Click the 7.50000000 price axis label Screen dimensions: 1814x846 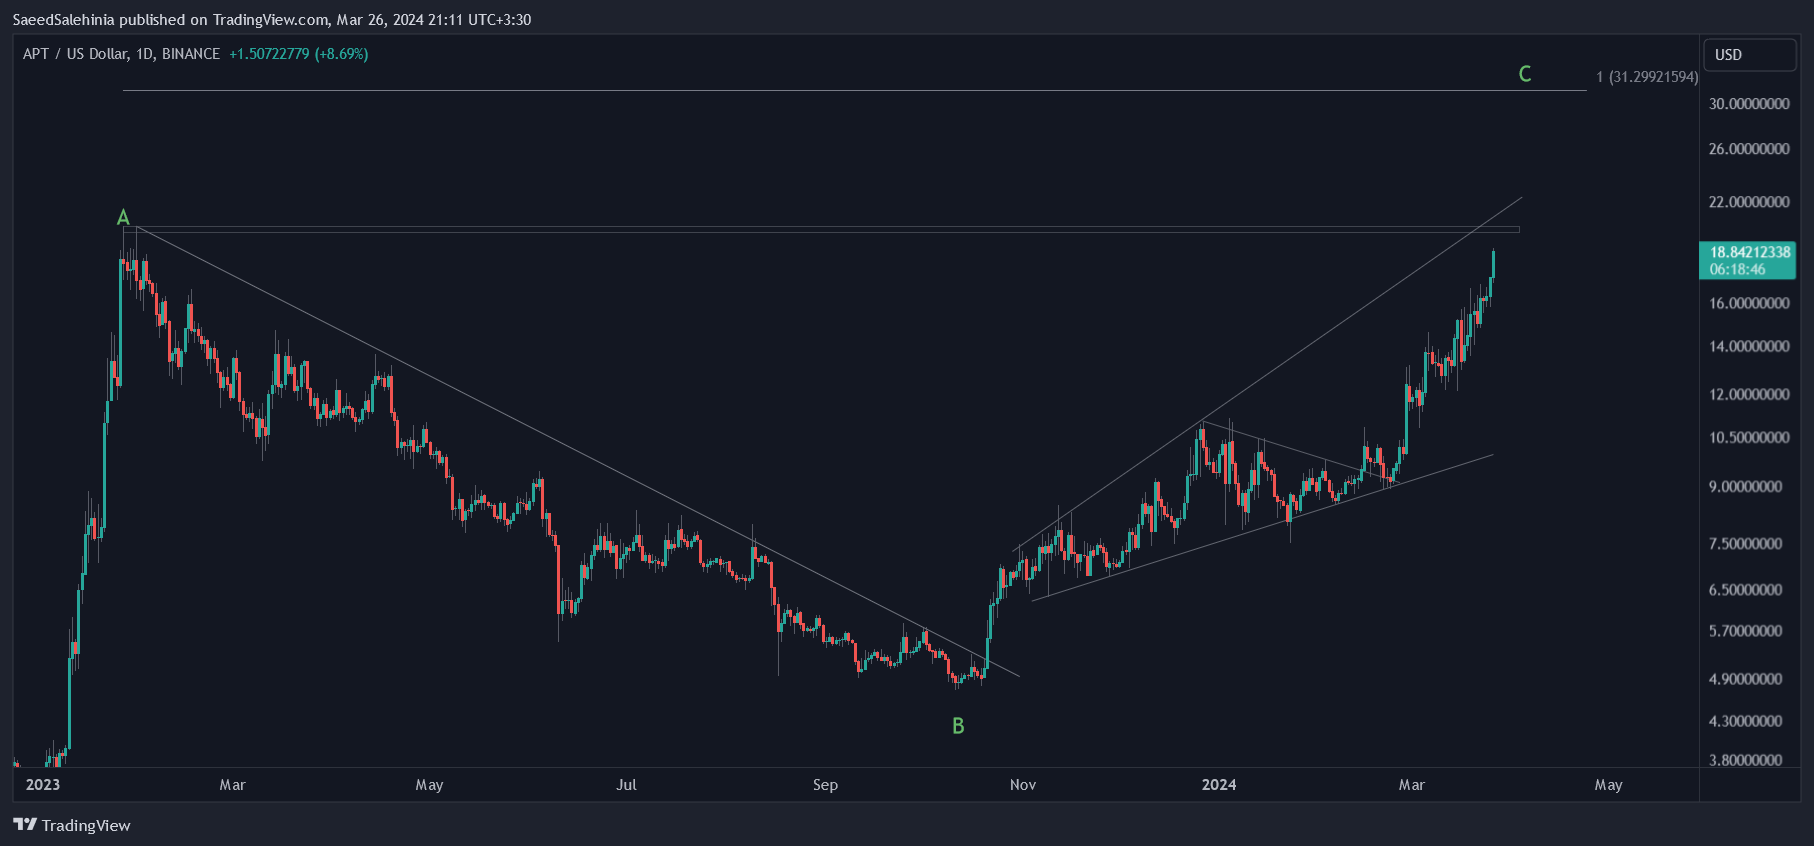point(1745,544)
